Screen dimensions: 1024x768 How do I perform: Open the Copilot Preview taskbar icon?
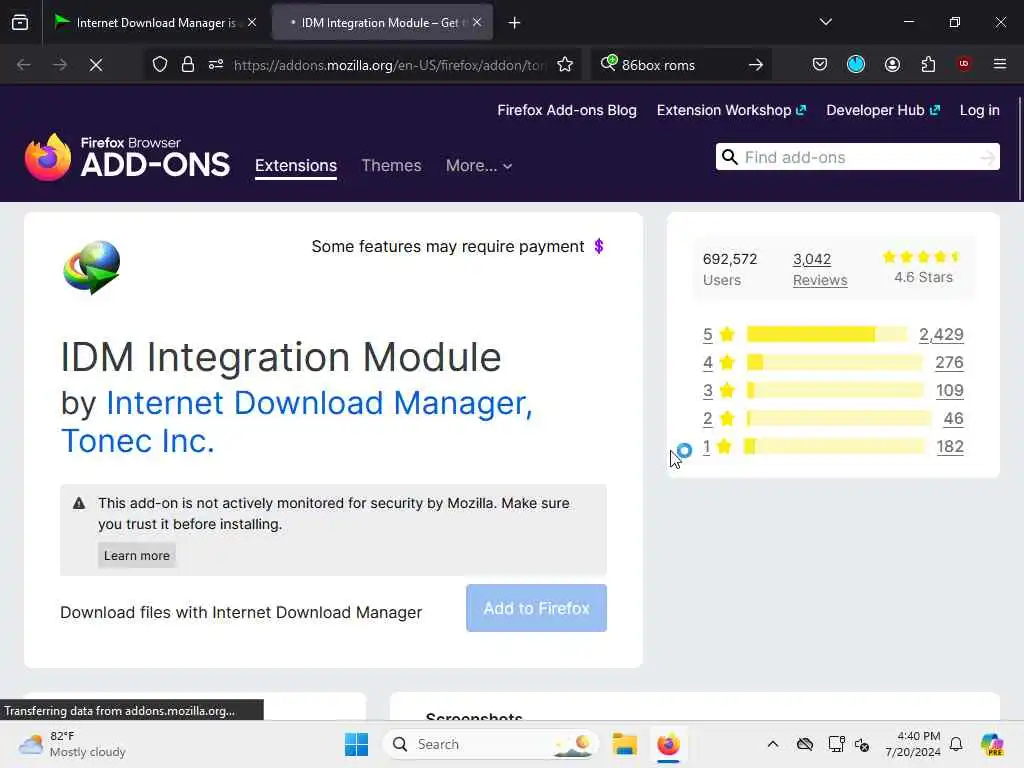coord(992,744)
